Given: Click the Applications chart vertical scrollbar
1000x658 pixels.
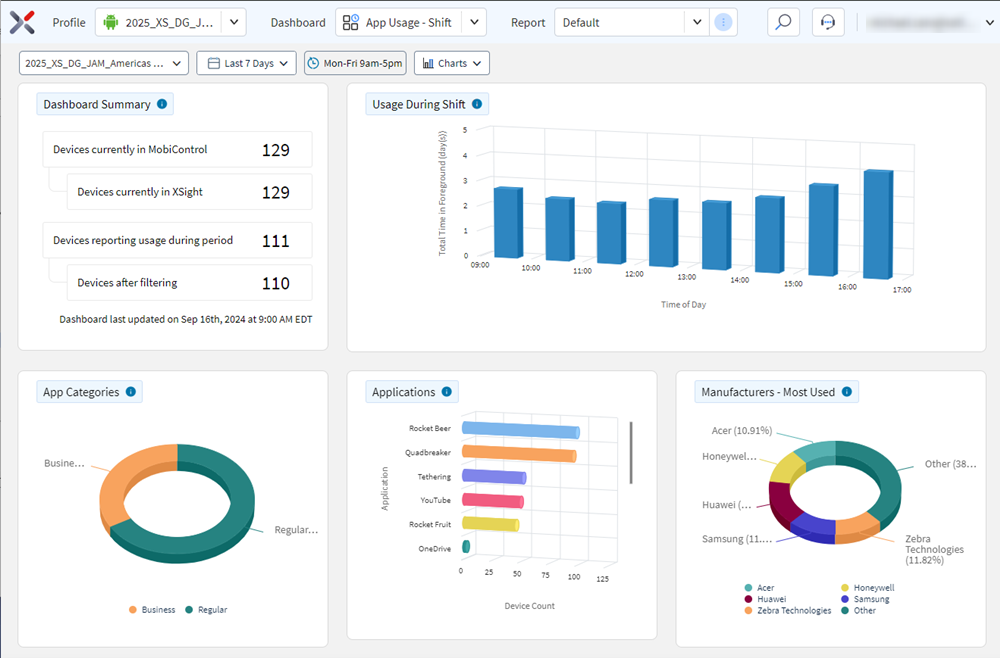Looking at the screenshot, I should pos(631,452).
